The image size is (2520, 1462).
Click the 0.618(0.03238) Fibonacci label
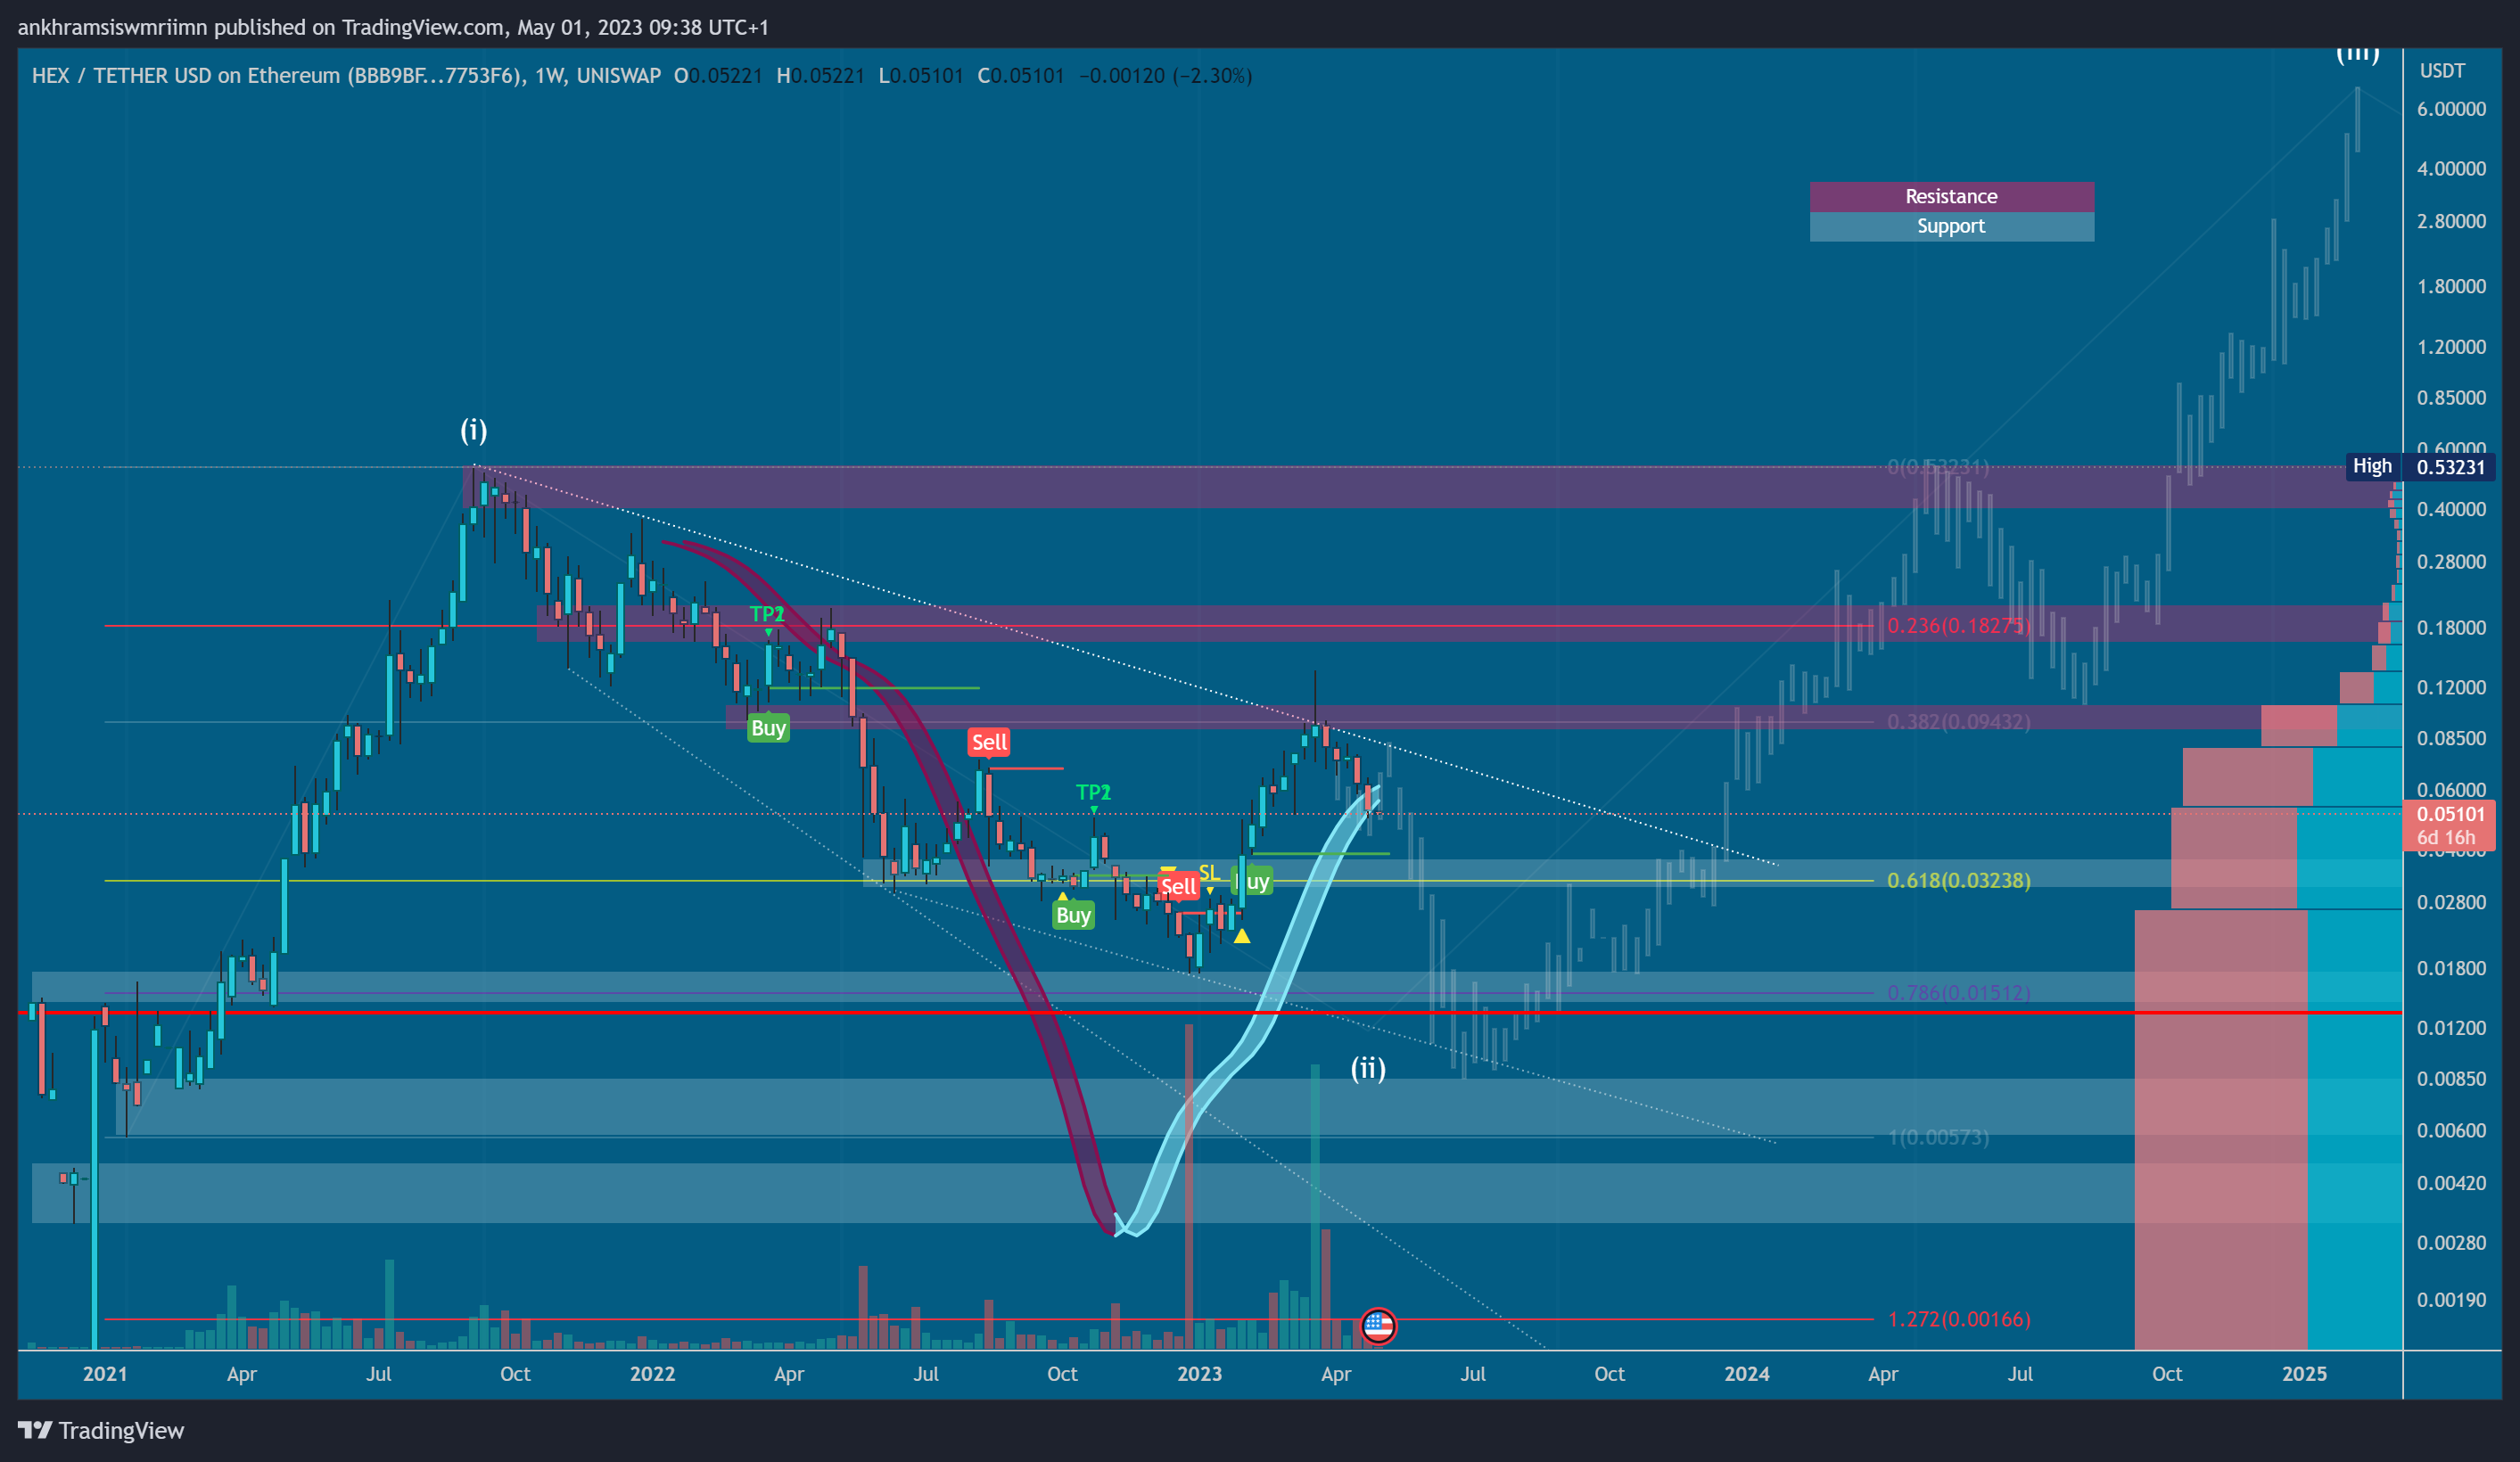click(1958, 880)
